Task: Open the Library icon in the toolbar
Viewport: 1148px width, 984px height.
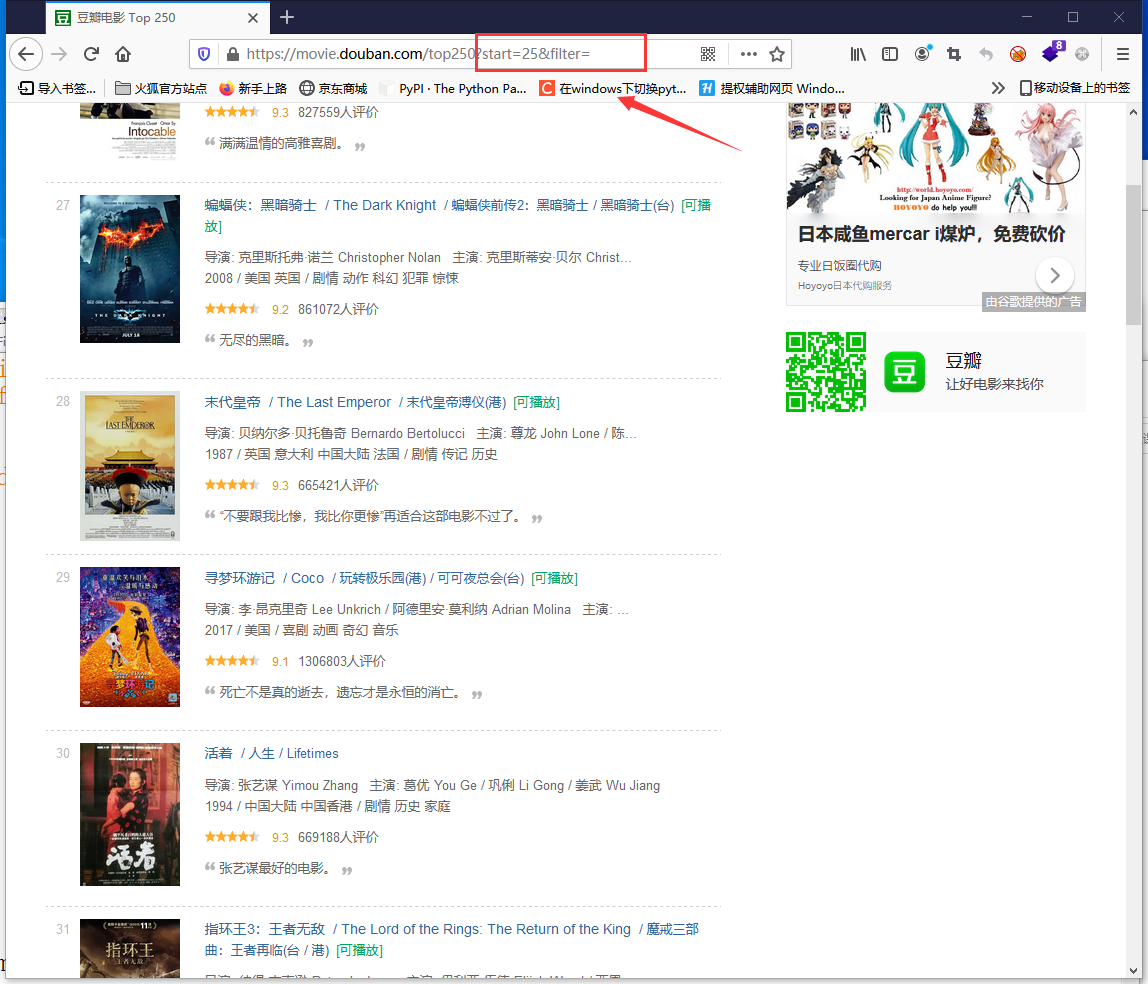Action: tap(858, 54)
